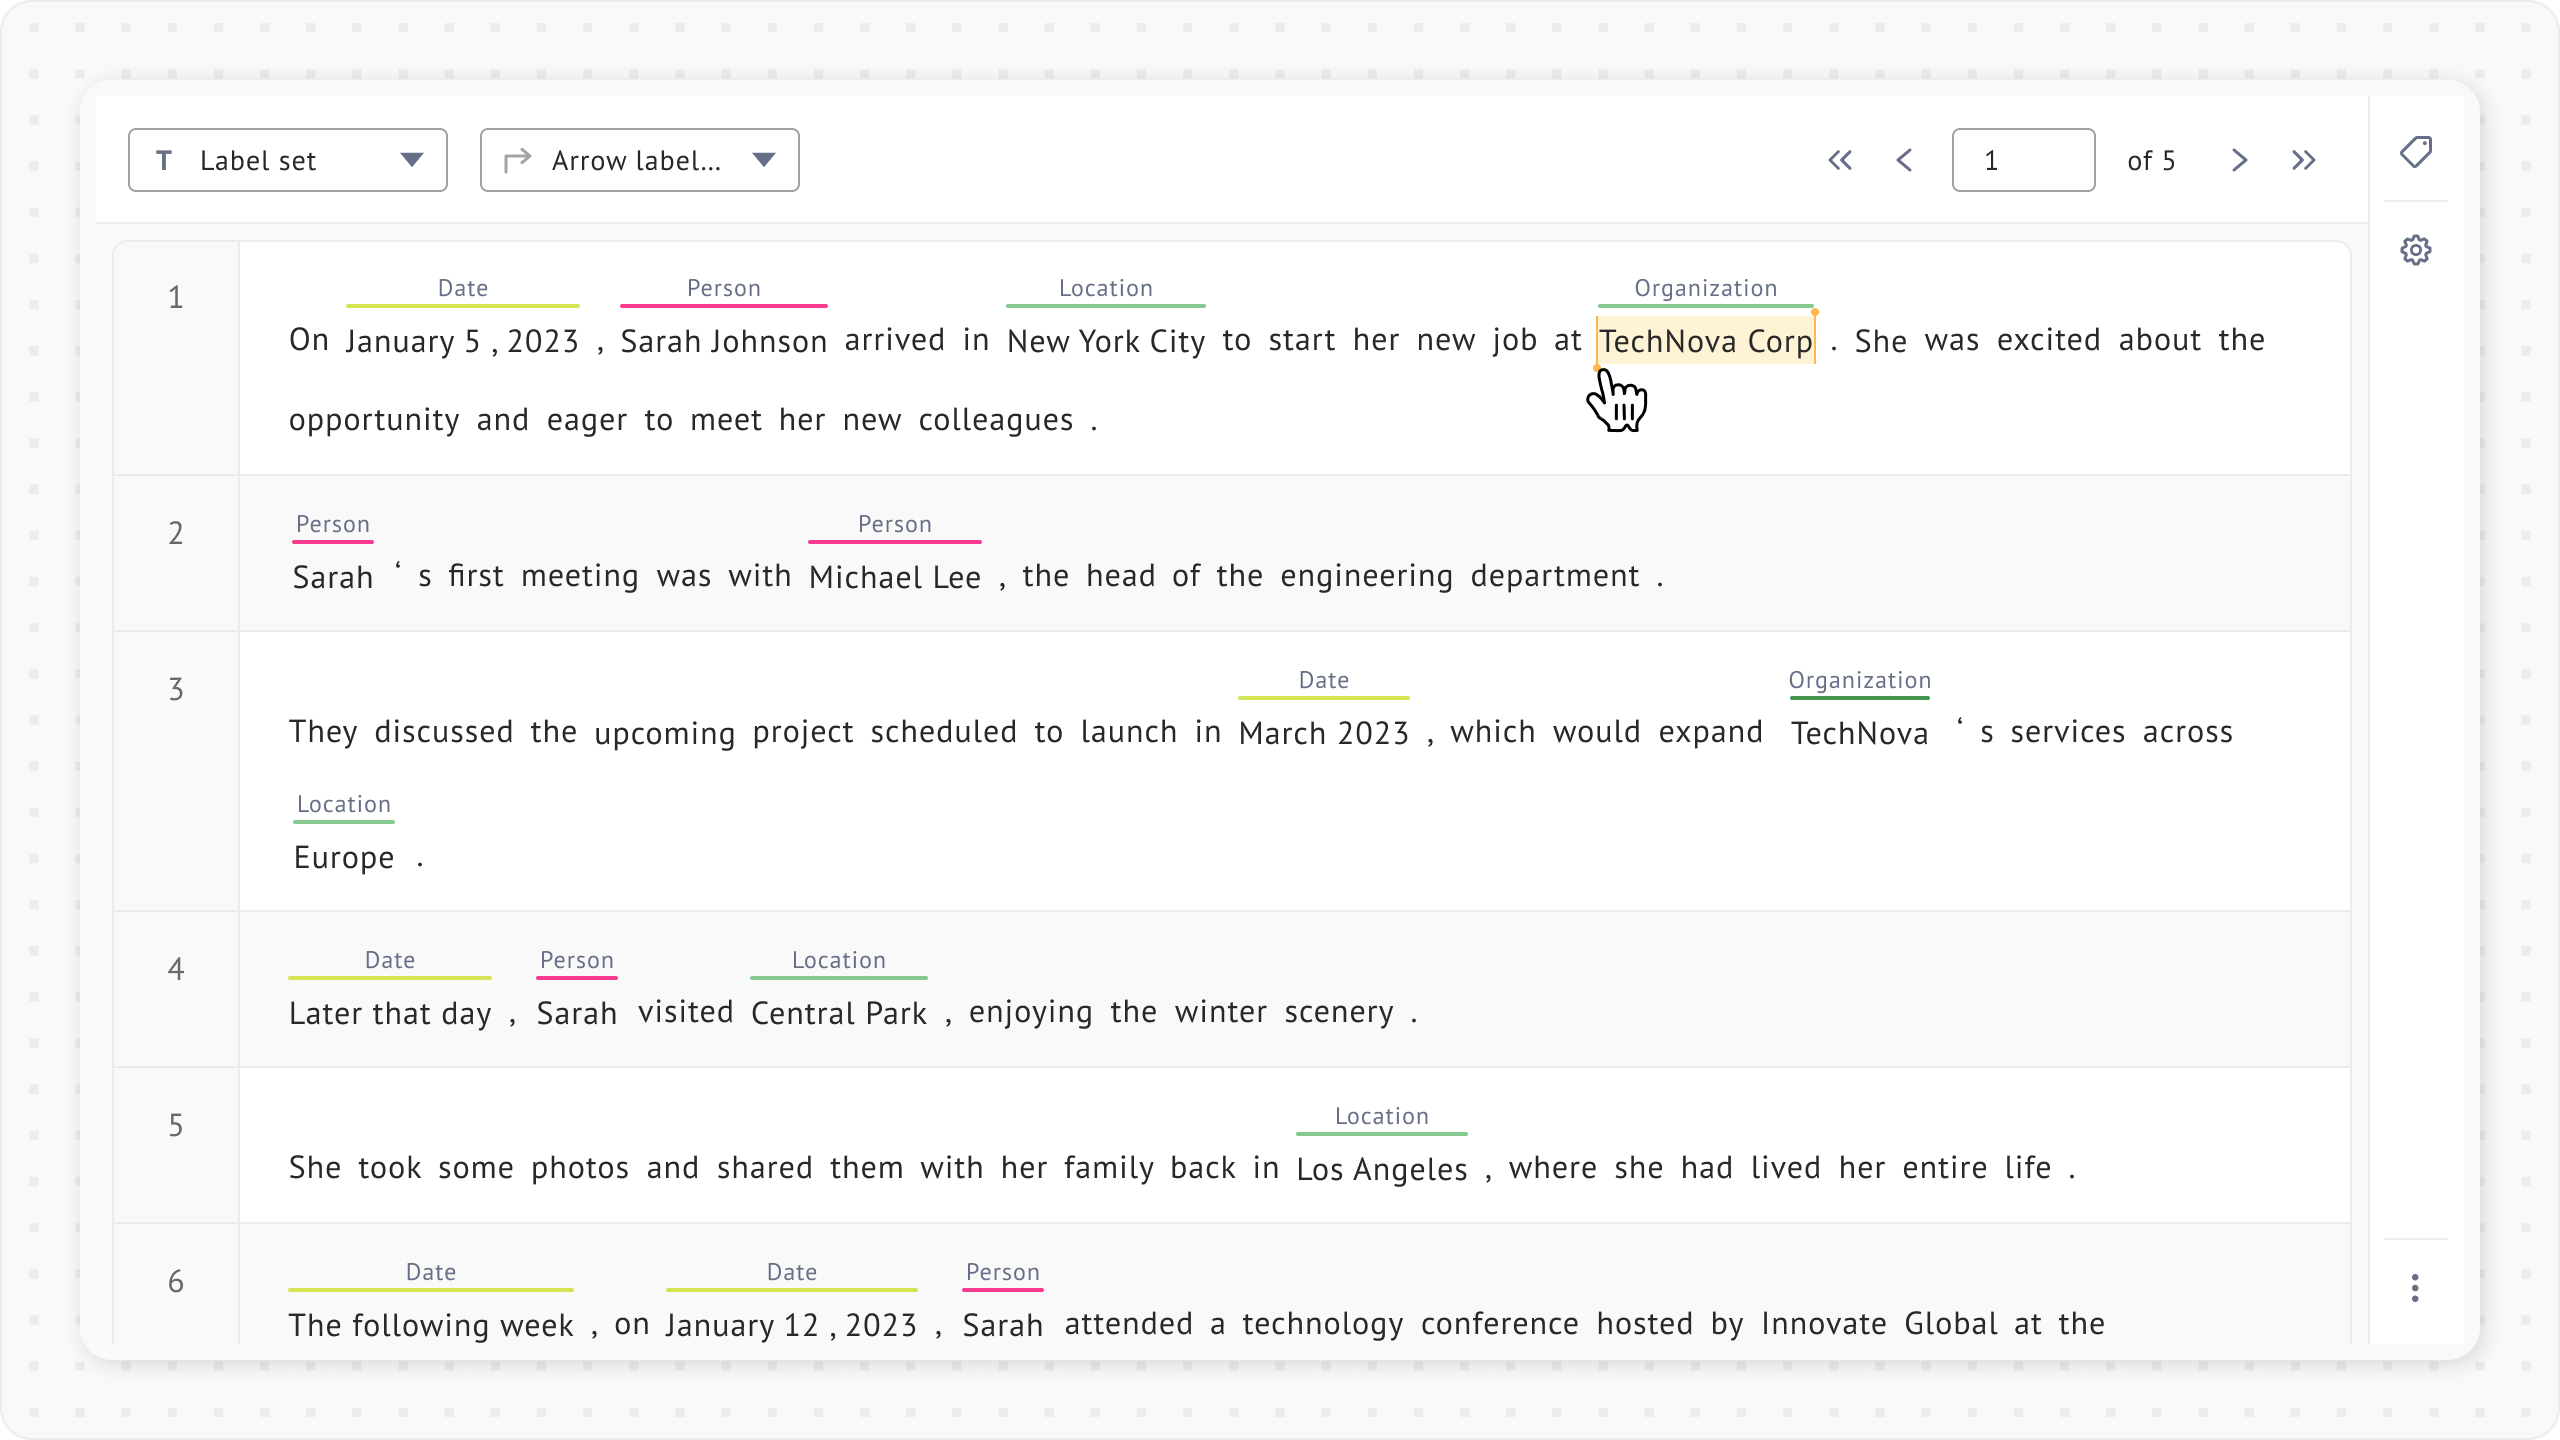Click the tag icon in right sidebar
The width and height of the screenshot is (2560, 1440).
click(2416, 153)
